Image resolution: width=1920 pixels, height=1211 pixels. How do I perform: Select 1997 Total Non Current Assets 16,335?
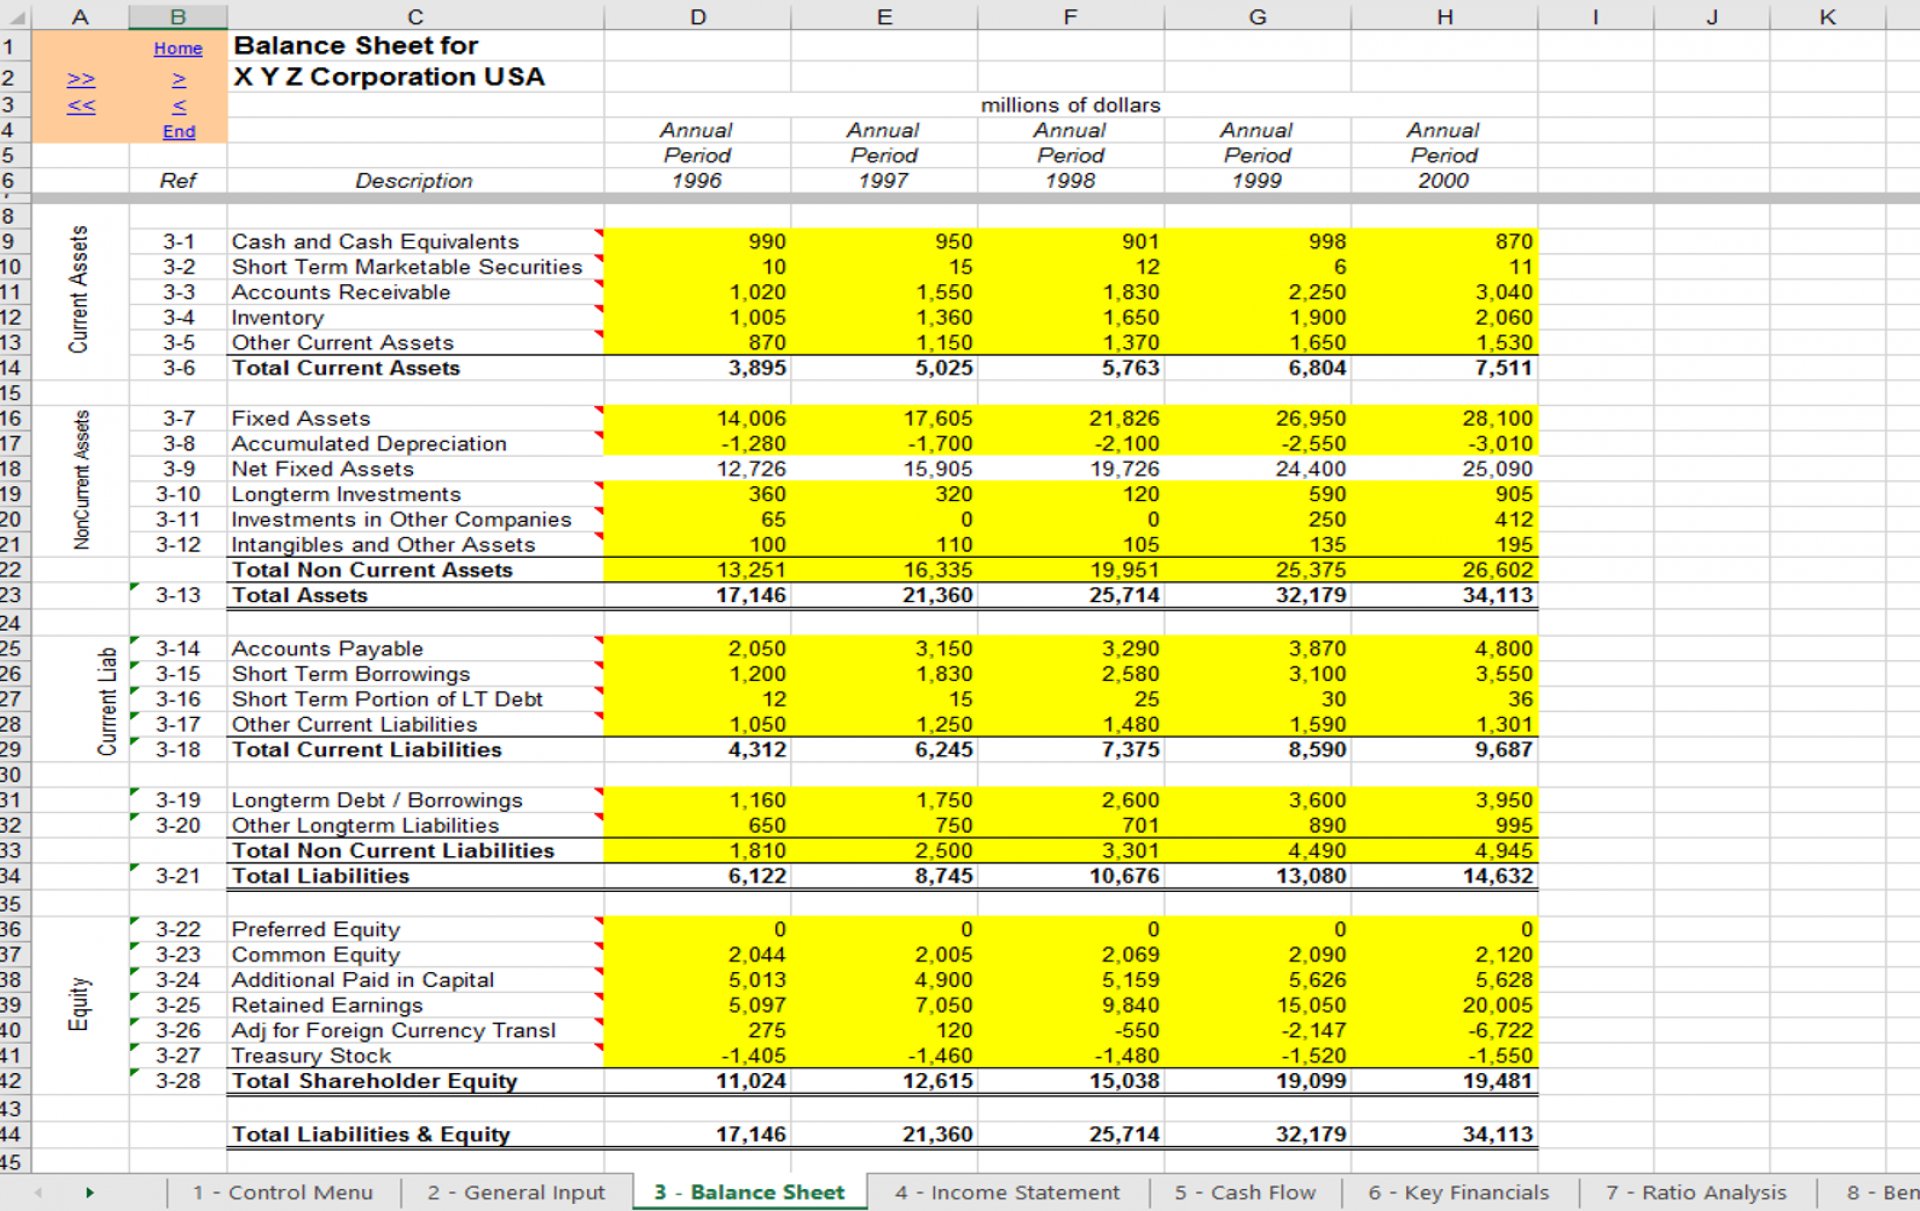884,569
